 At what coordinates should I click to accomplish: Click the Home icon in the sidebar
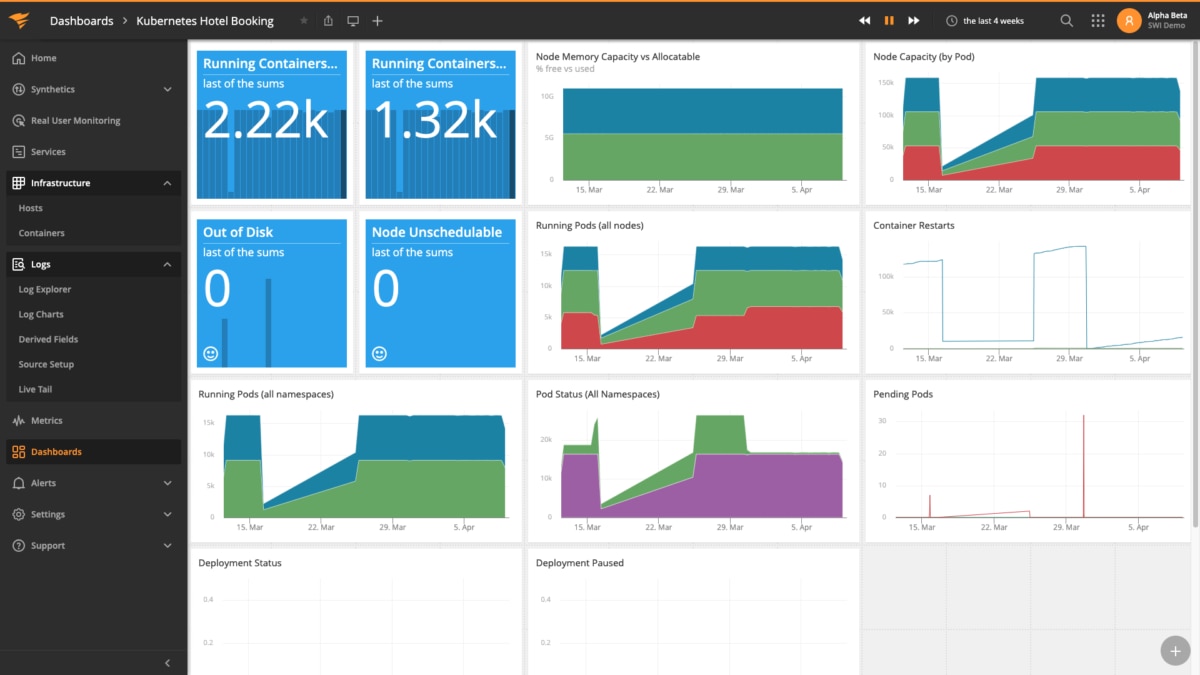17,58
